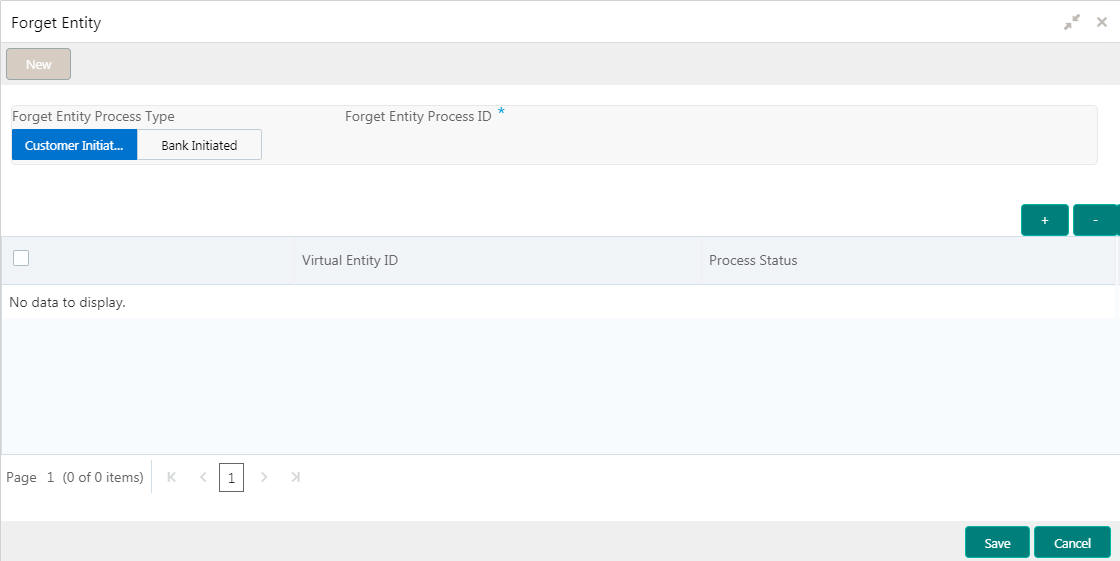The image size is (1120, 561).
Task: Click the minus icon to remove row
Action: click(x=1095, y=220)
